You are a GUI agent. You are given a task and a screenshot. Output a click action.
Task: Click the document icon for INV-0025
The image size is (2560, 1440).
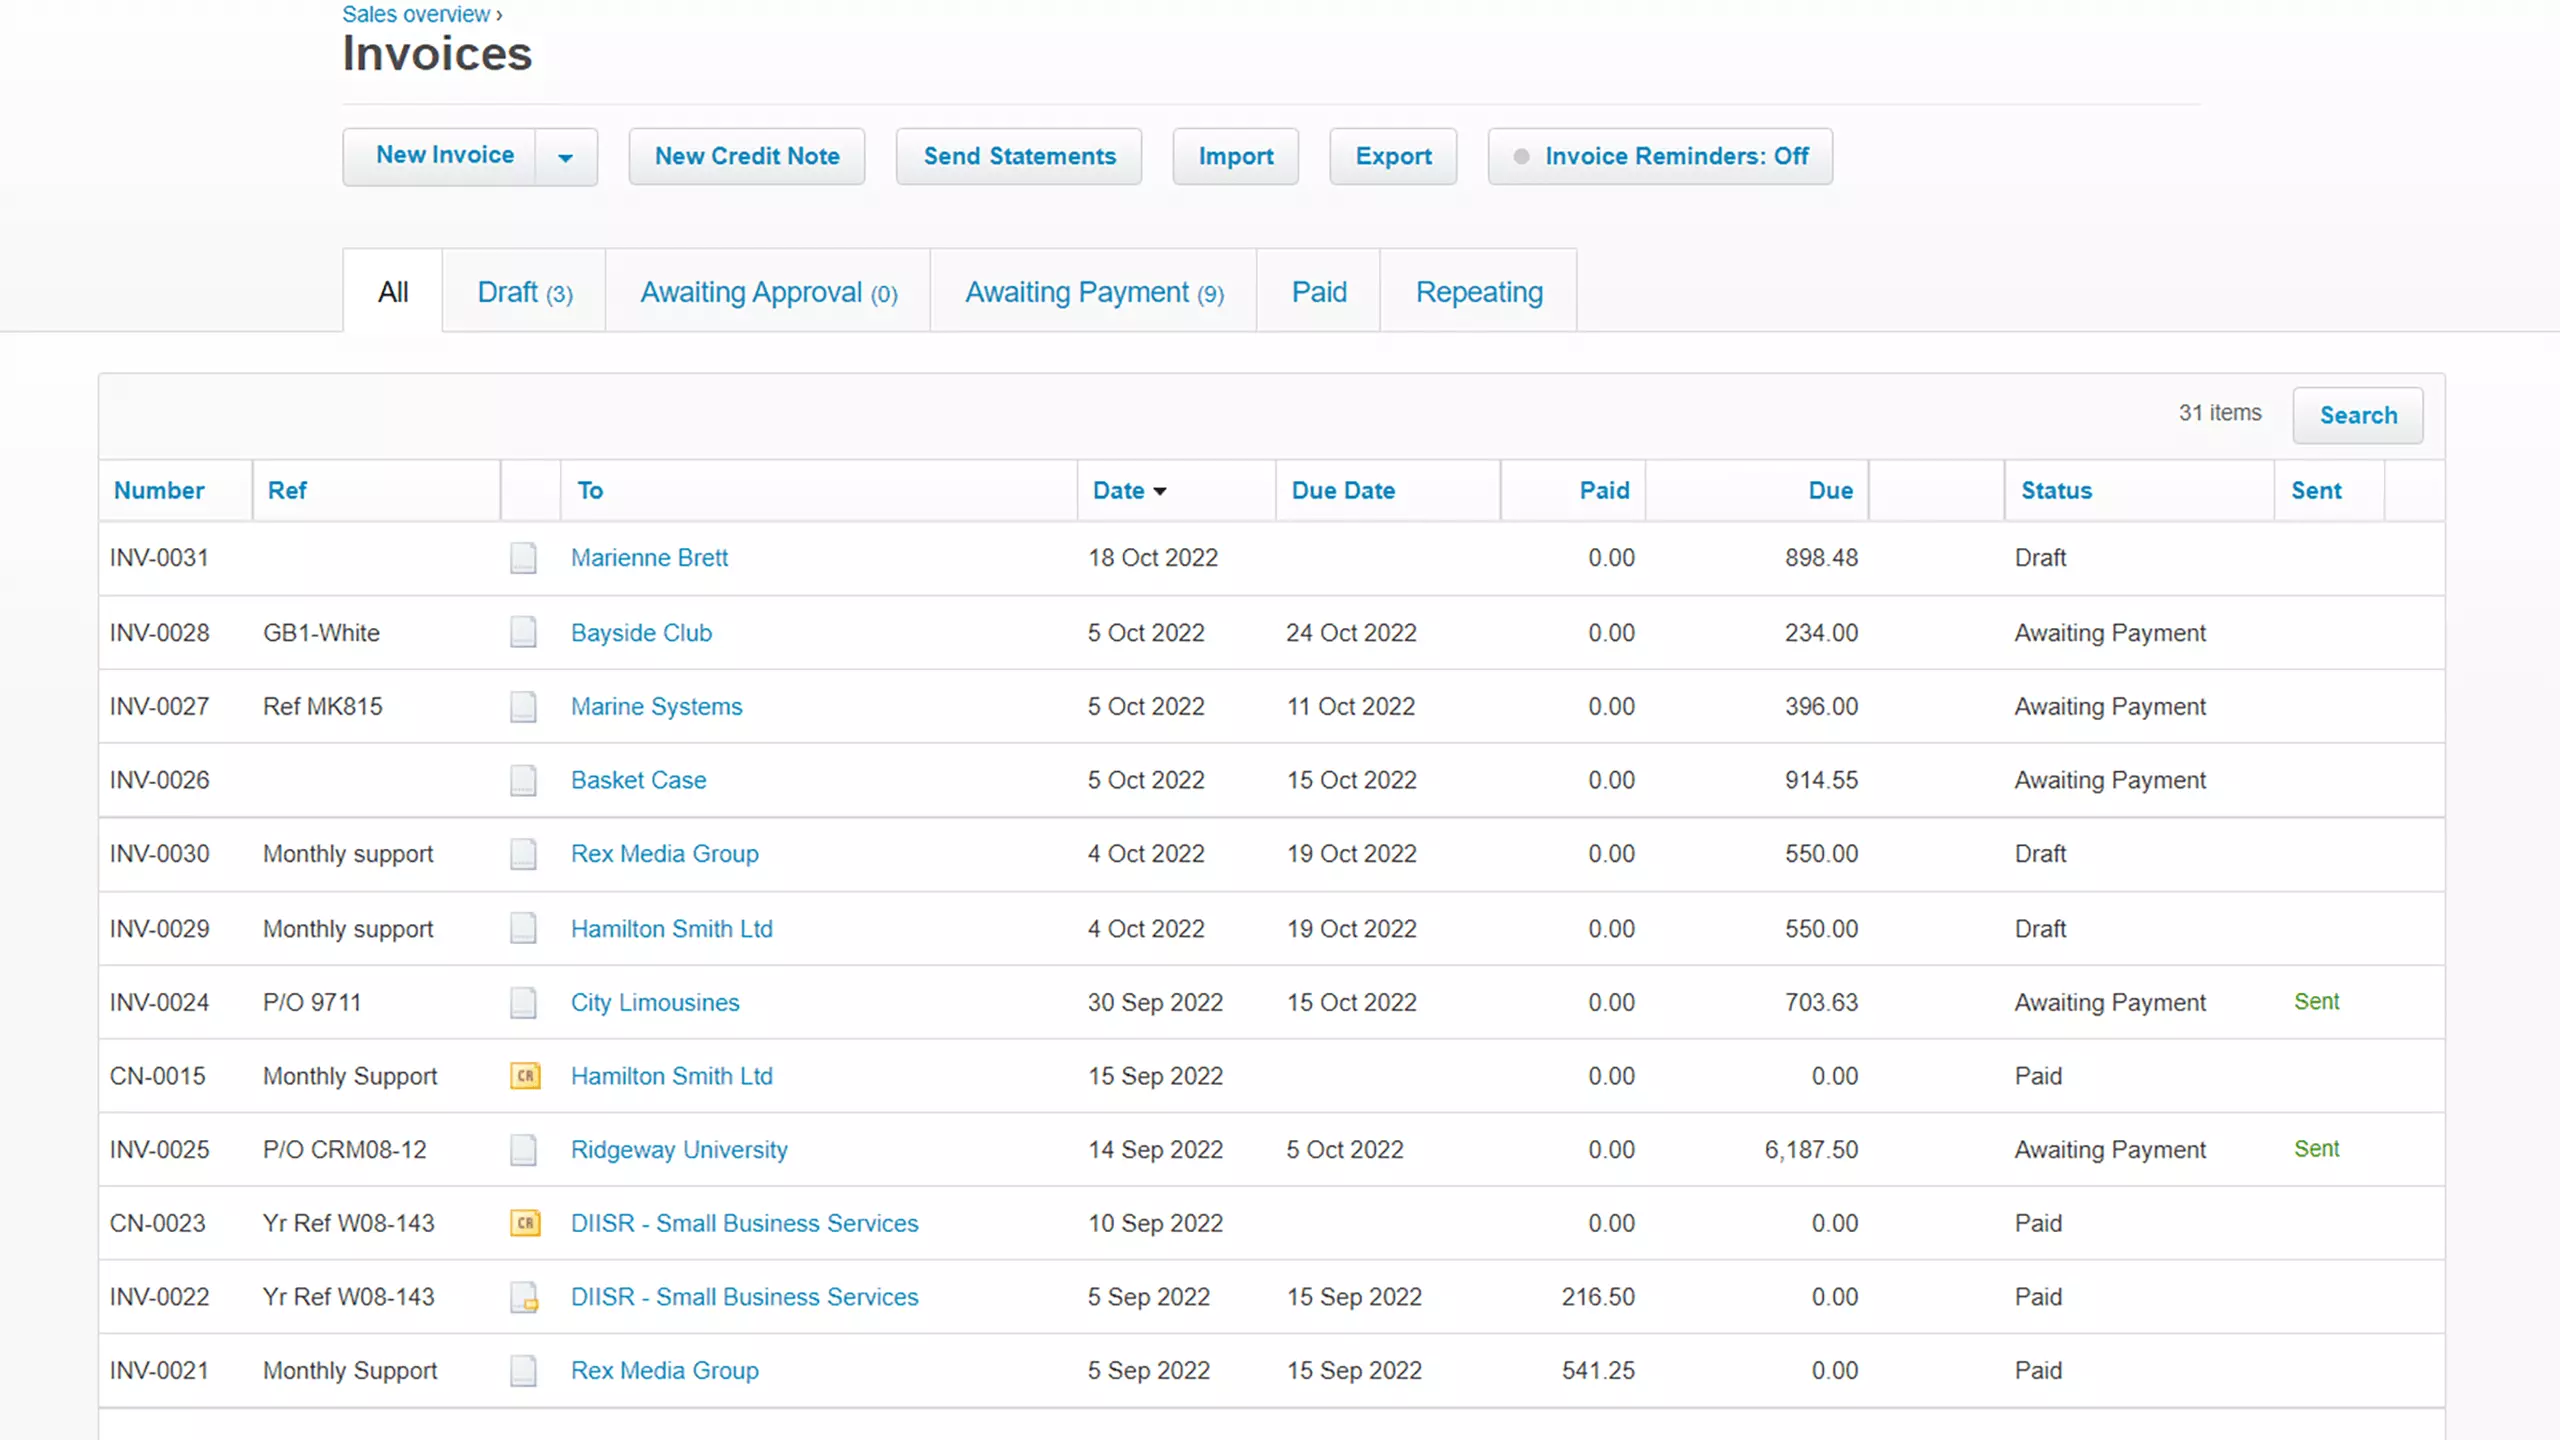coord(523,1150)
